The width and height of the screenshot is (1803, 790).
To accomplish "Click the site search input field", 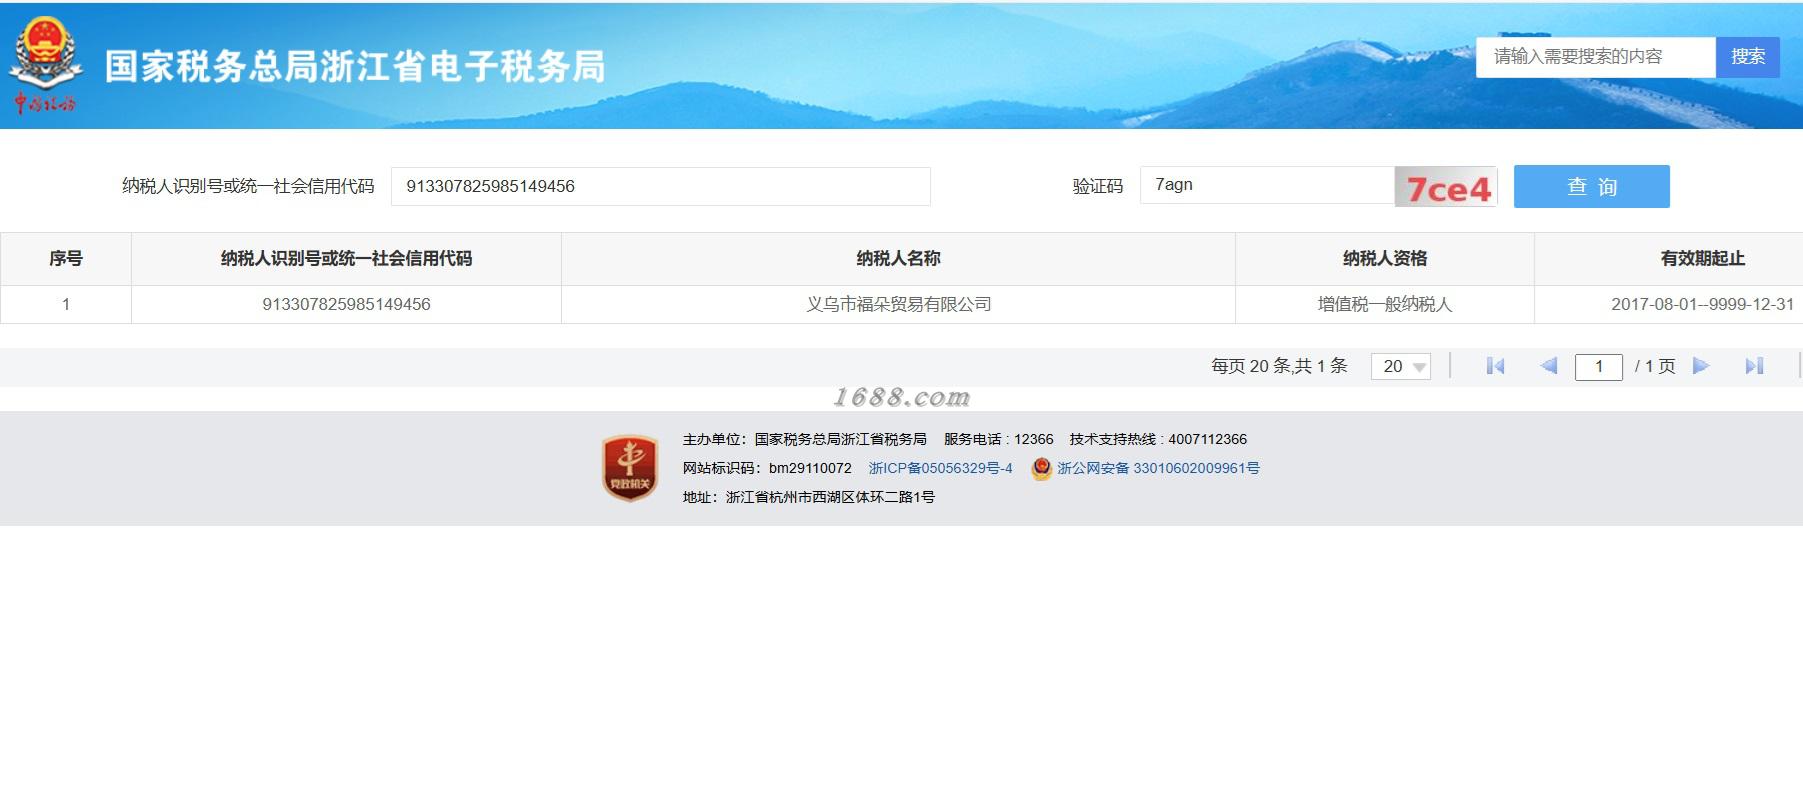I will point(1596,57).
